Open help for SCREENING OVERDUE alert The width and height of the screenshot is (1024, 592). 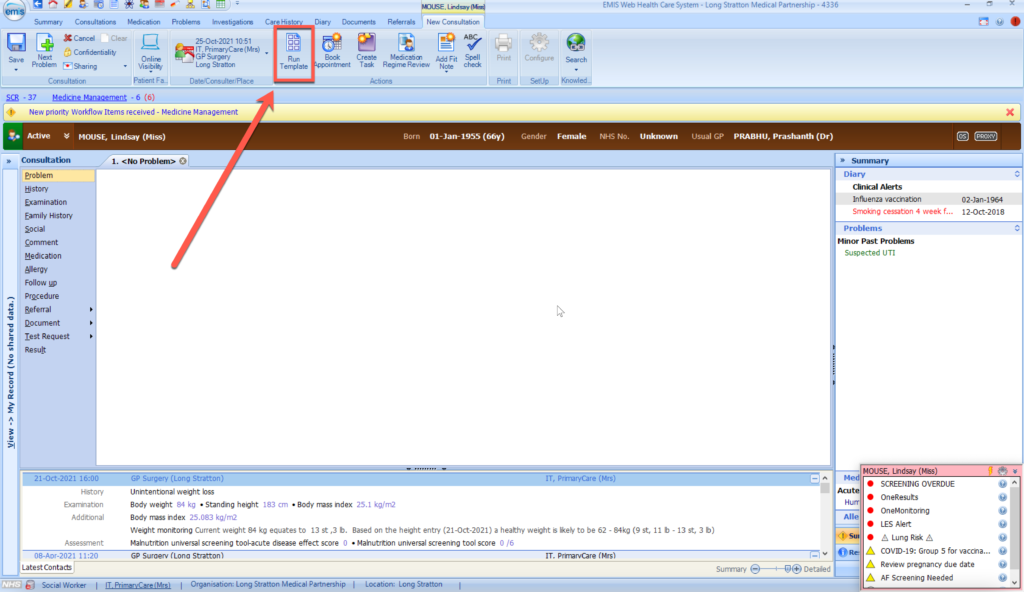[x=1002, y=484]
